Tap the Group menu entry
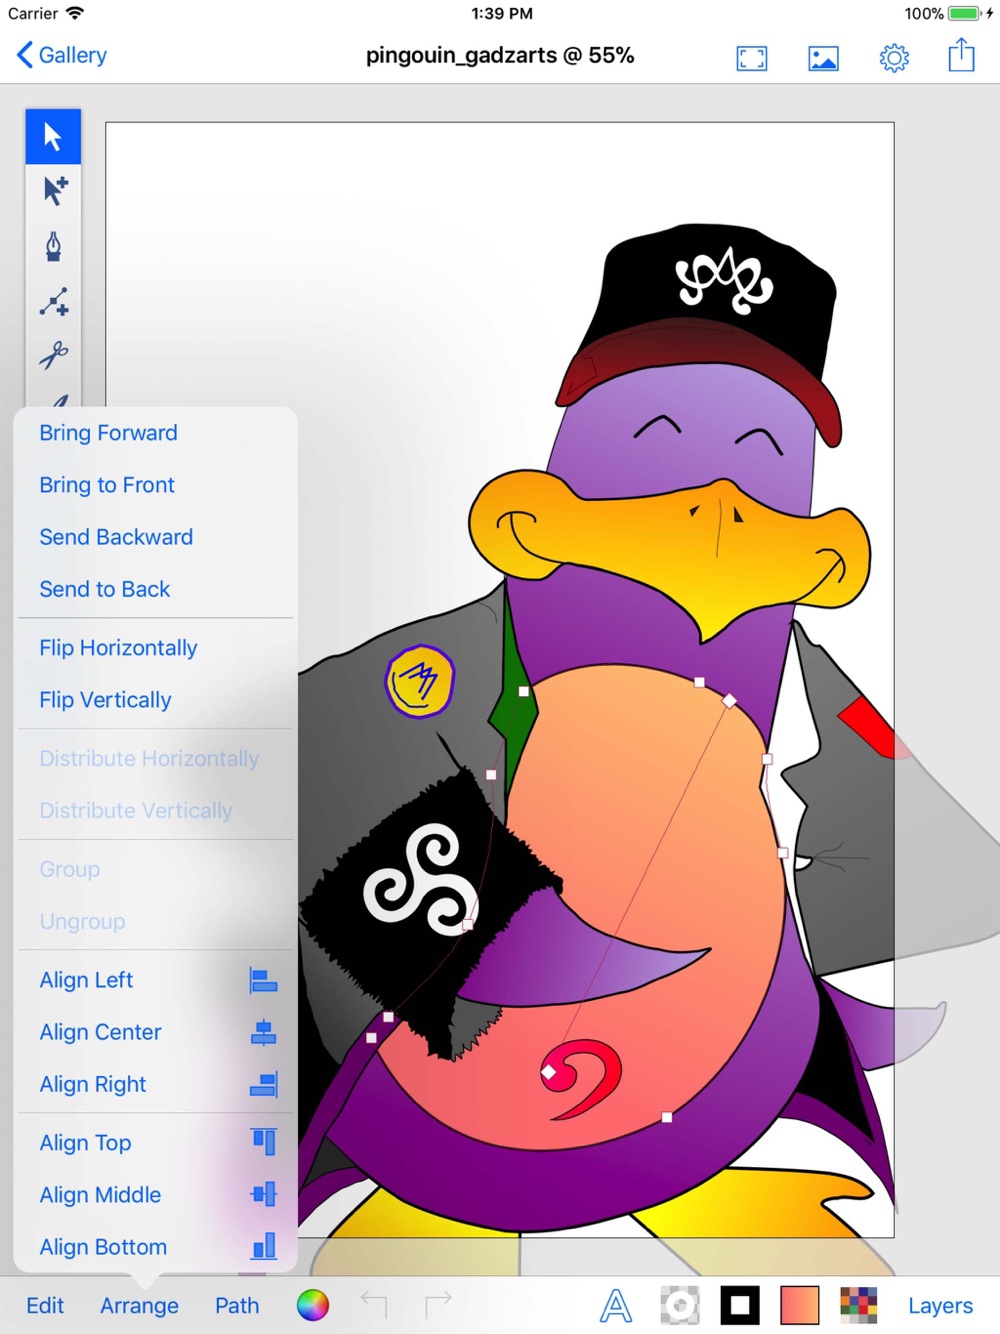Viewport: 1000px width, 1334px height. pyautogui.click(x=70, y=870)
